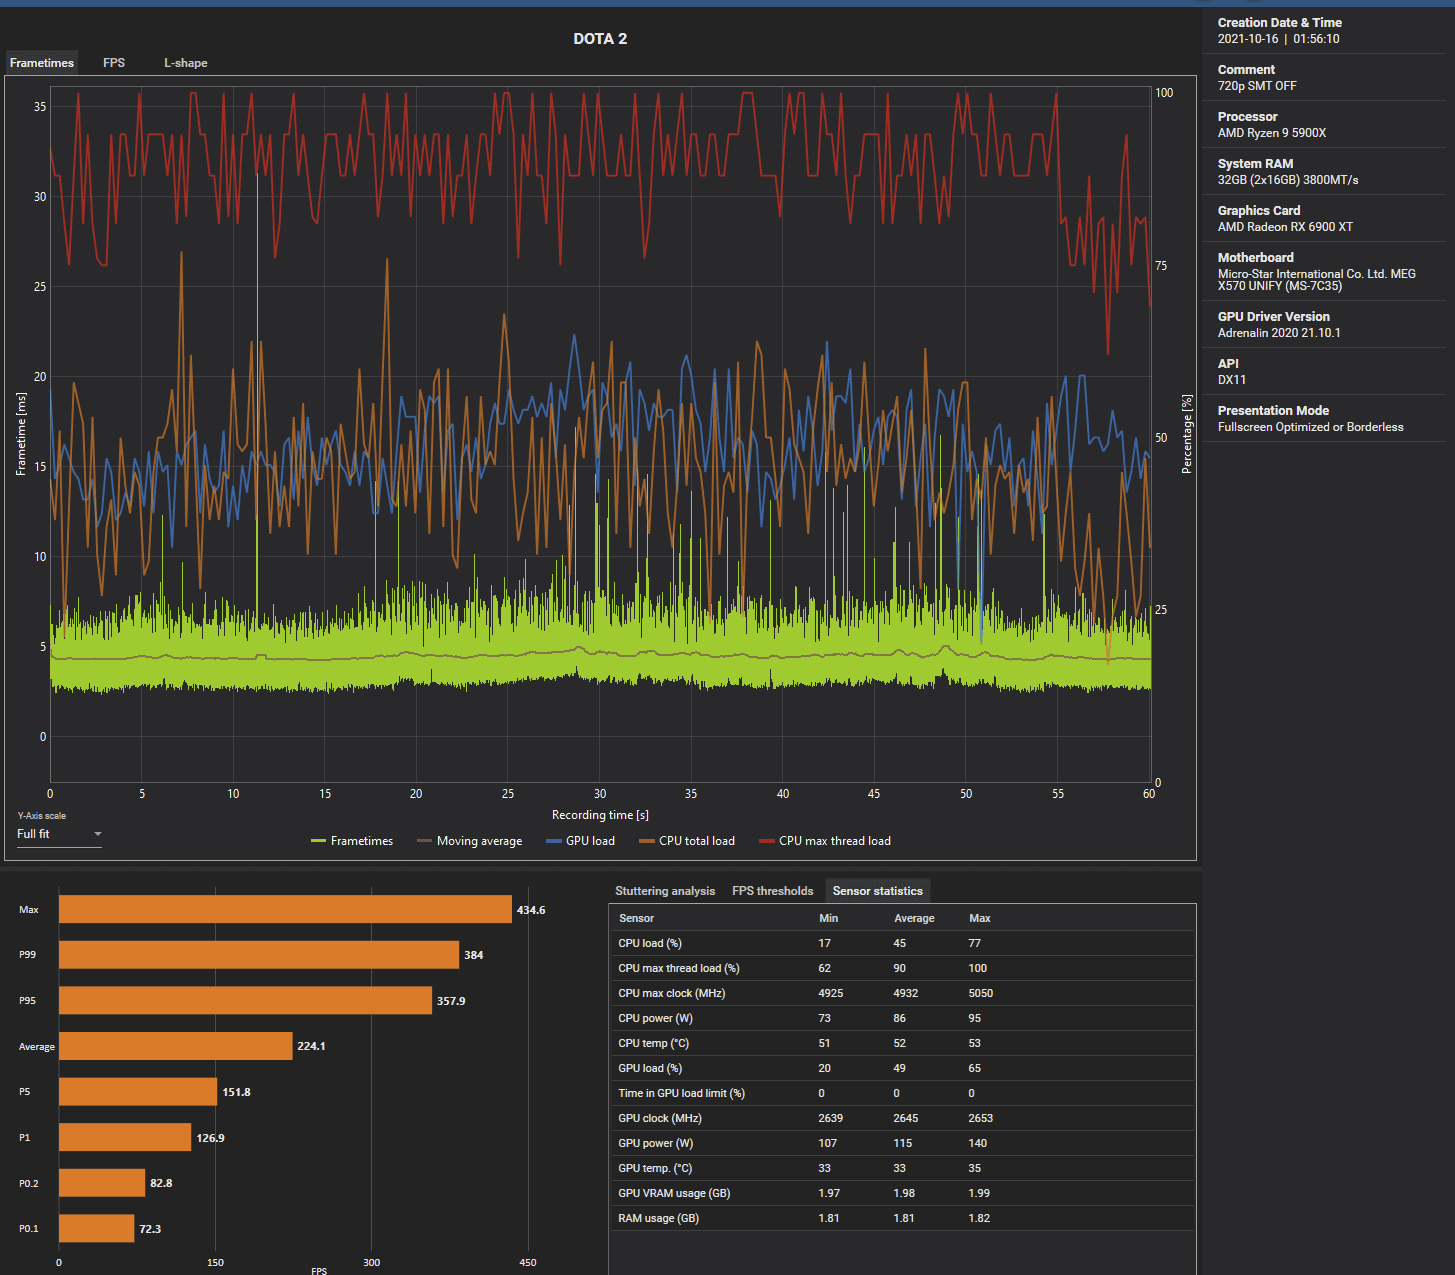1455x1275 pixels.
Task: Click the P99 bar showing 384
Action: point(259,955)
